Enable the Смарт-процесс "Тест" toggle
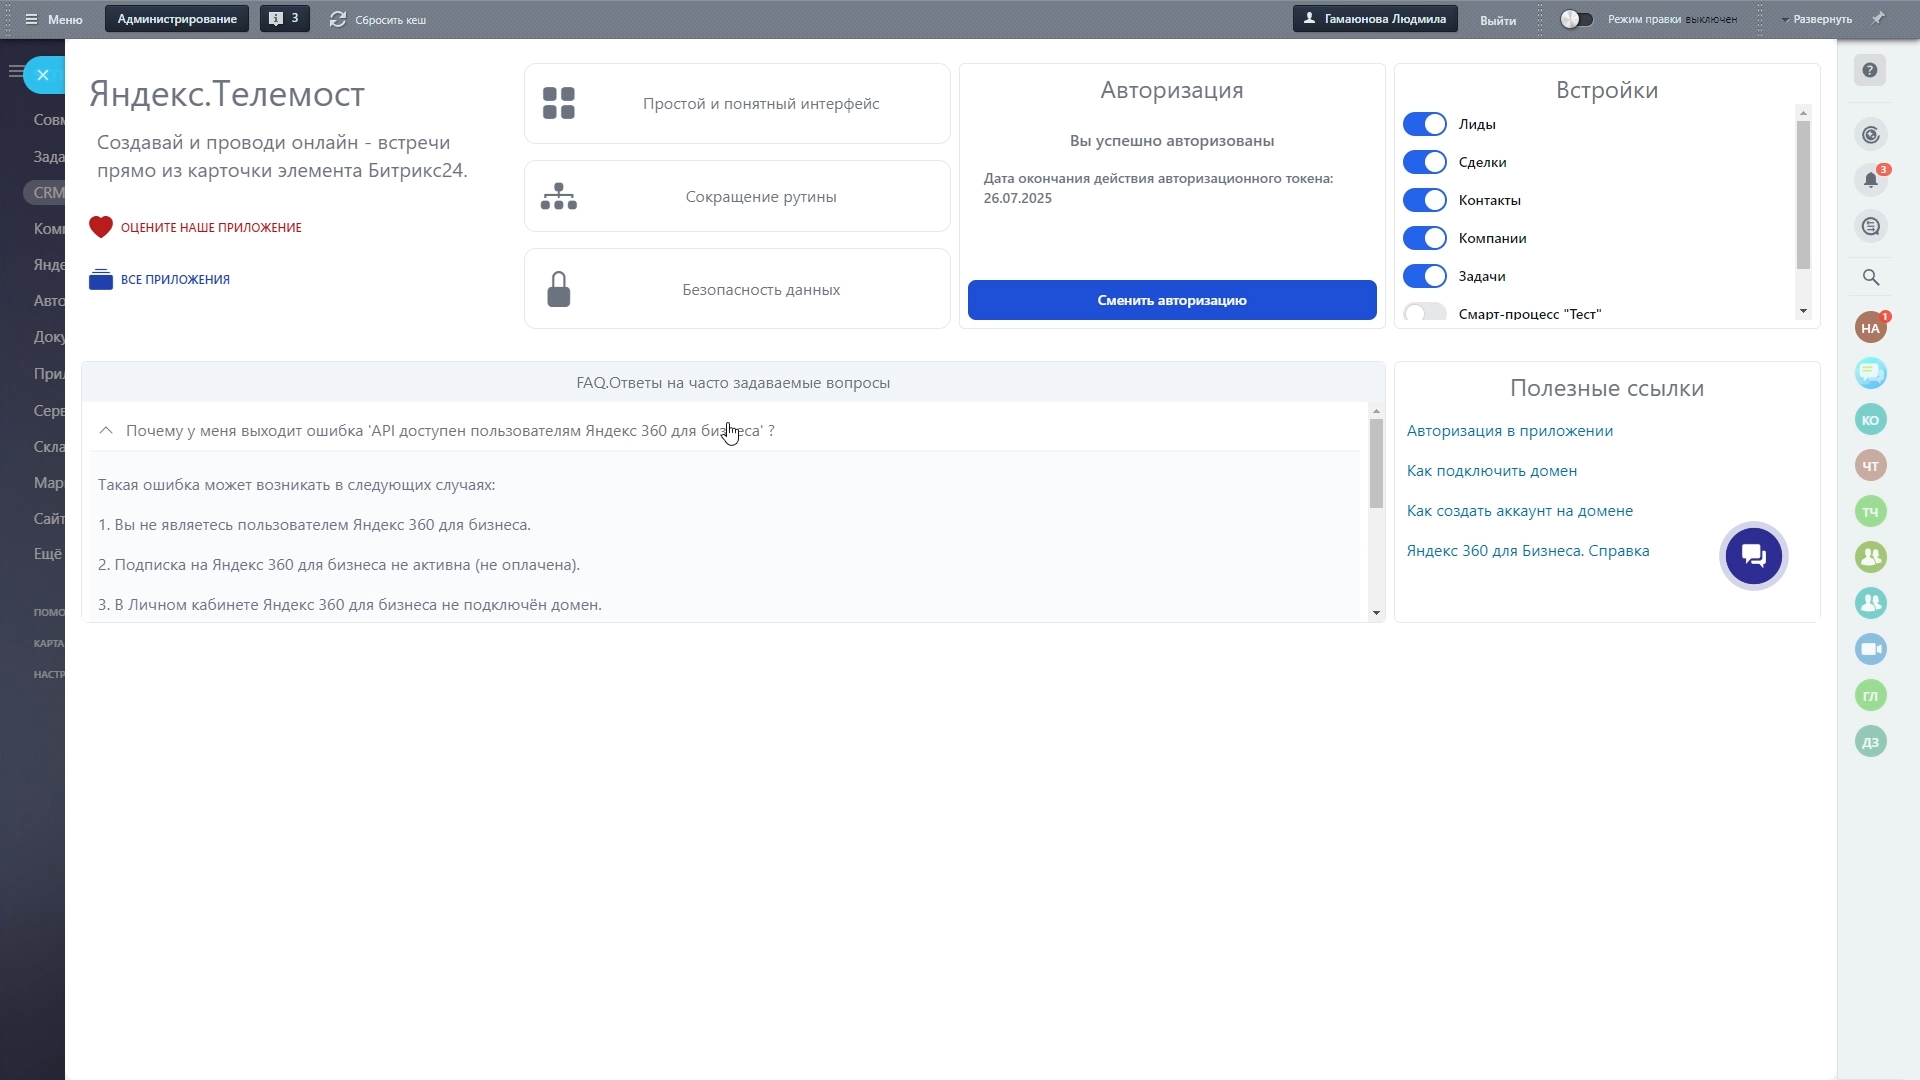The height and width of the screenshot is (1080, 1920). (1424, 313)
